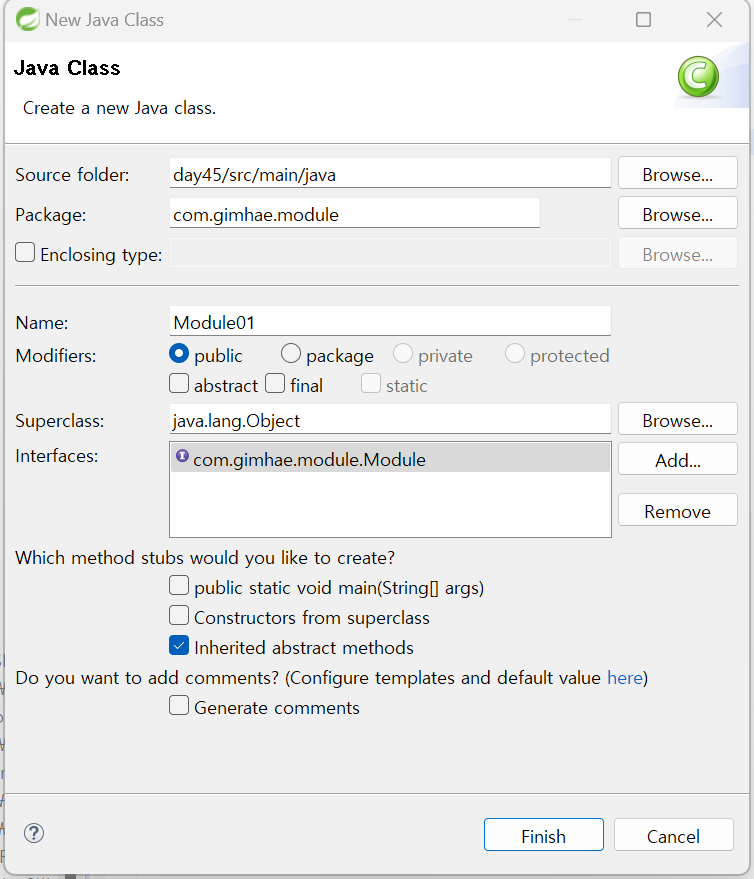Browse for the Source folder

[x=678, y=173]
